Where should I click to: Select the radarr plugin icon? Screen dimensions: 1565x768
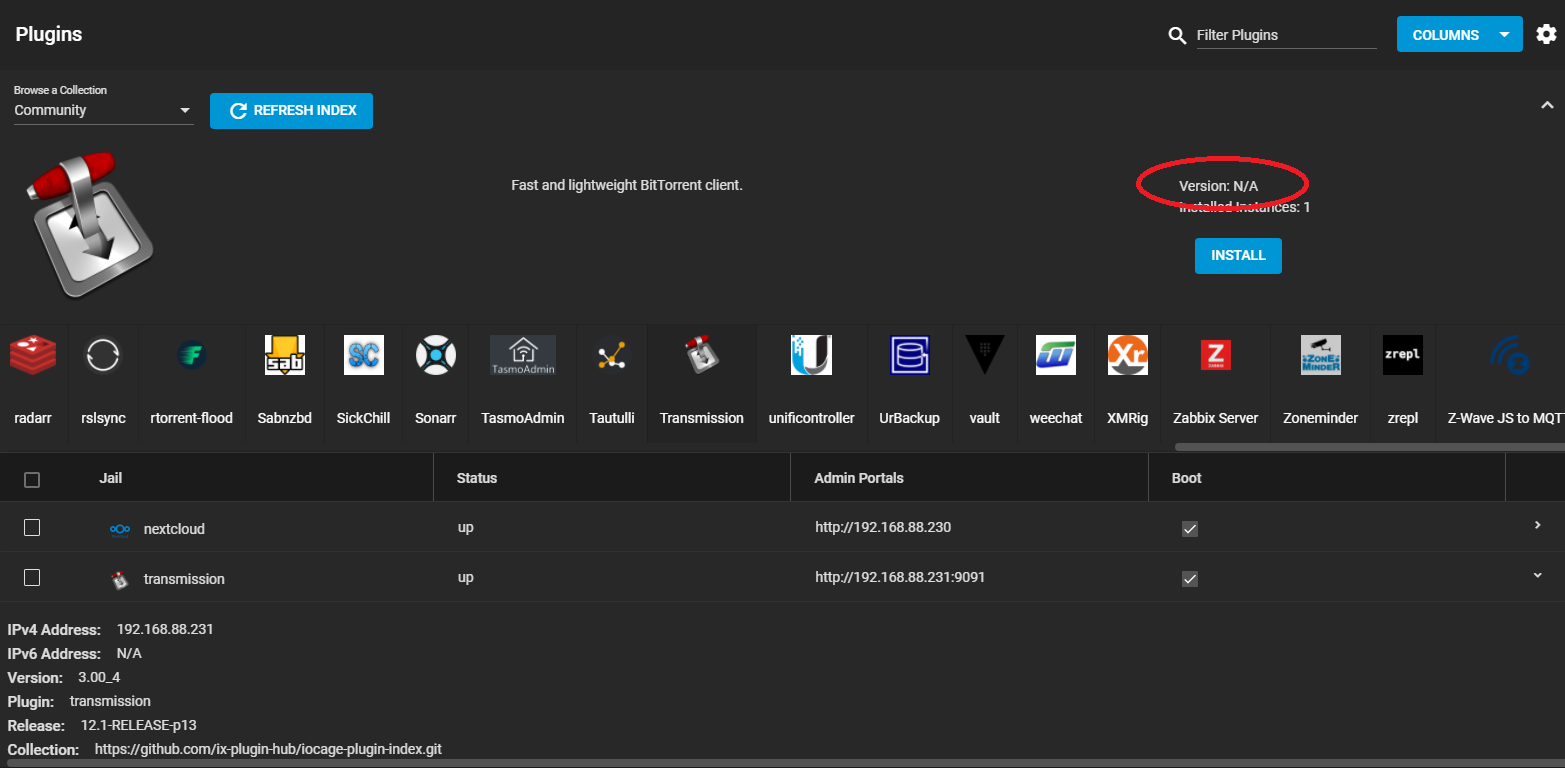[33, 355]
